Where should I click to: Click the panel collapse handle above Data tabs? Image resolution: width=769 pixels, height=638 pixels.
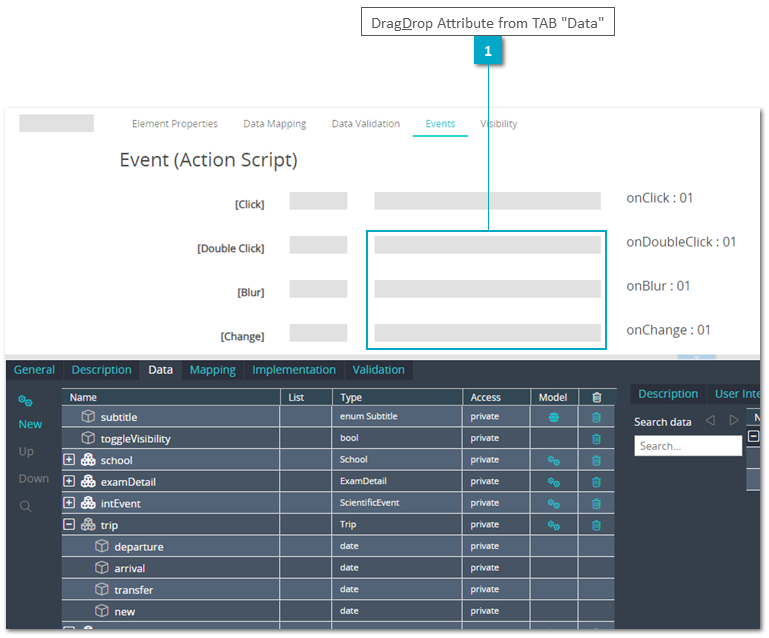696,357
